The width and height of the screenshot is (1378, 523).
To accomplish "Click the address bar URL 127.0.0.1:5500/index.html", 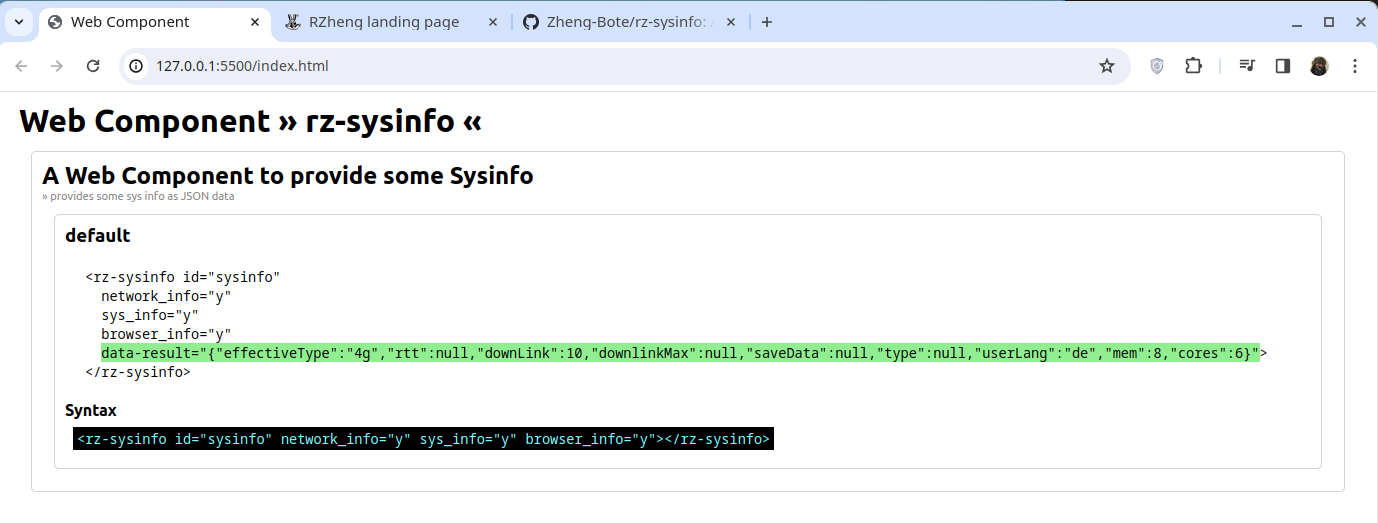I will click(x=242, y=66).
